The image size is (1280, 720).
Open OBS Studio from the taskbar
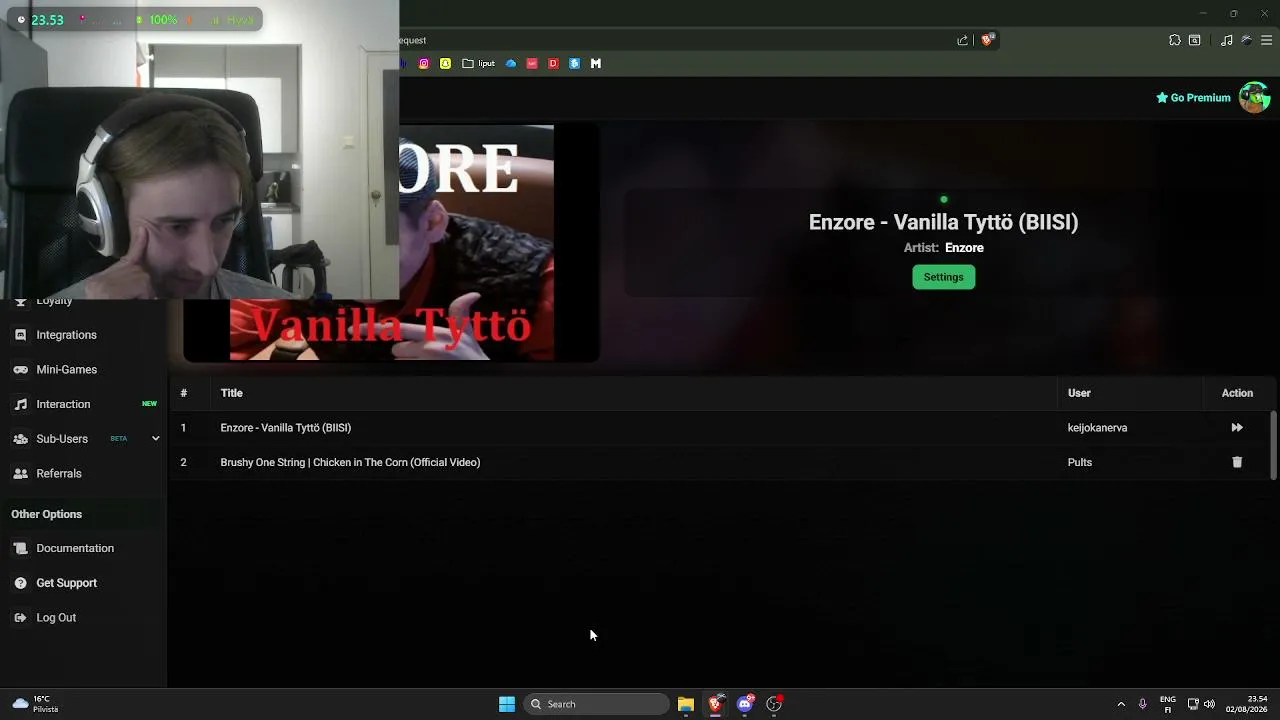774,704
